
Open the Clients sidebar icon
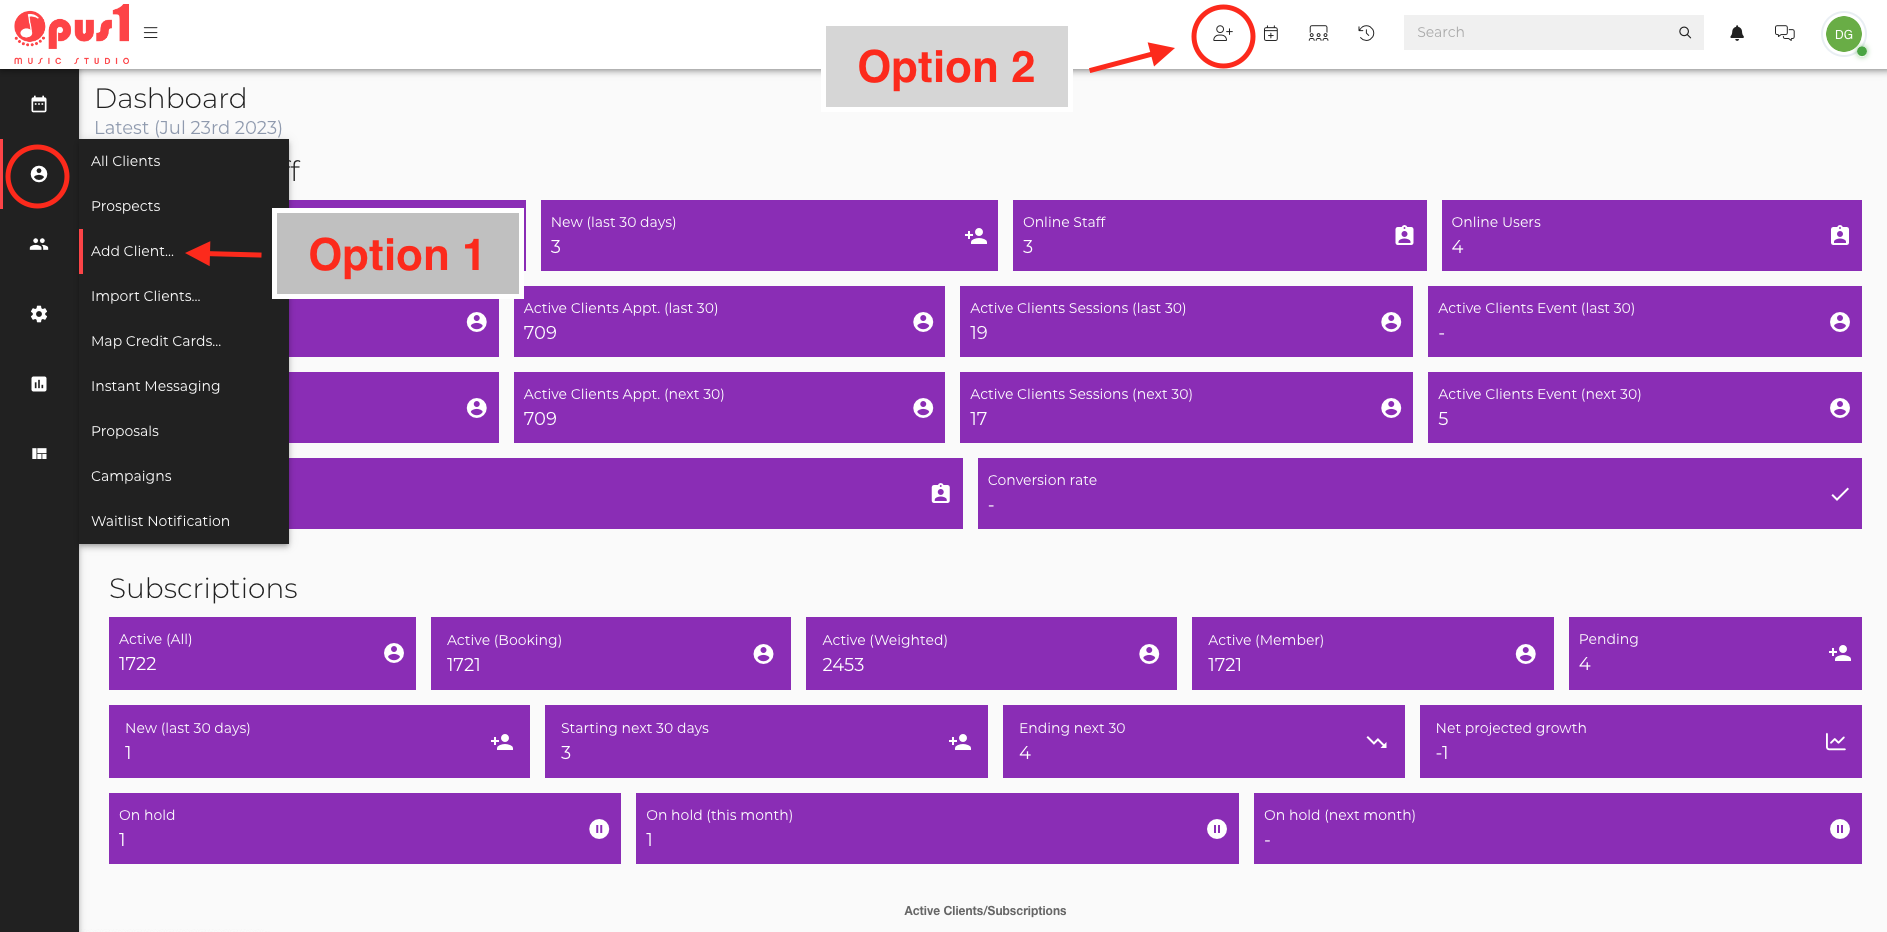point(39,174)
